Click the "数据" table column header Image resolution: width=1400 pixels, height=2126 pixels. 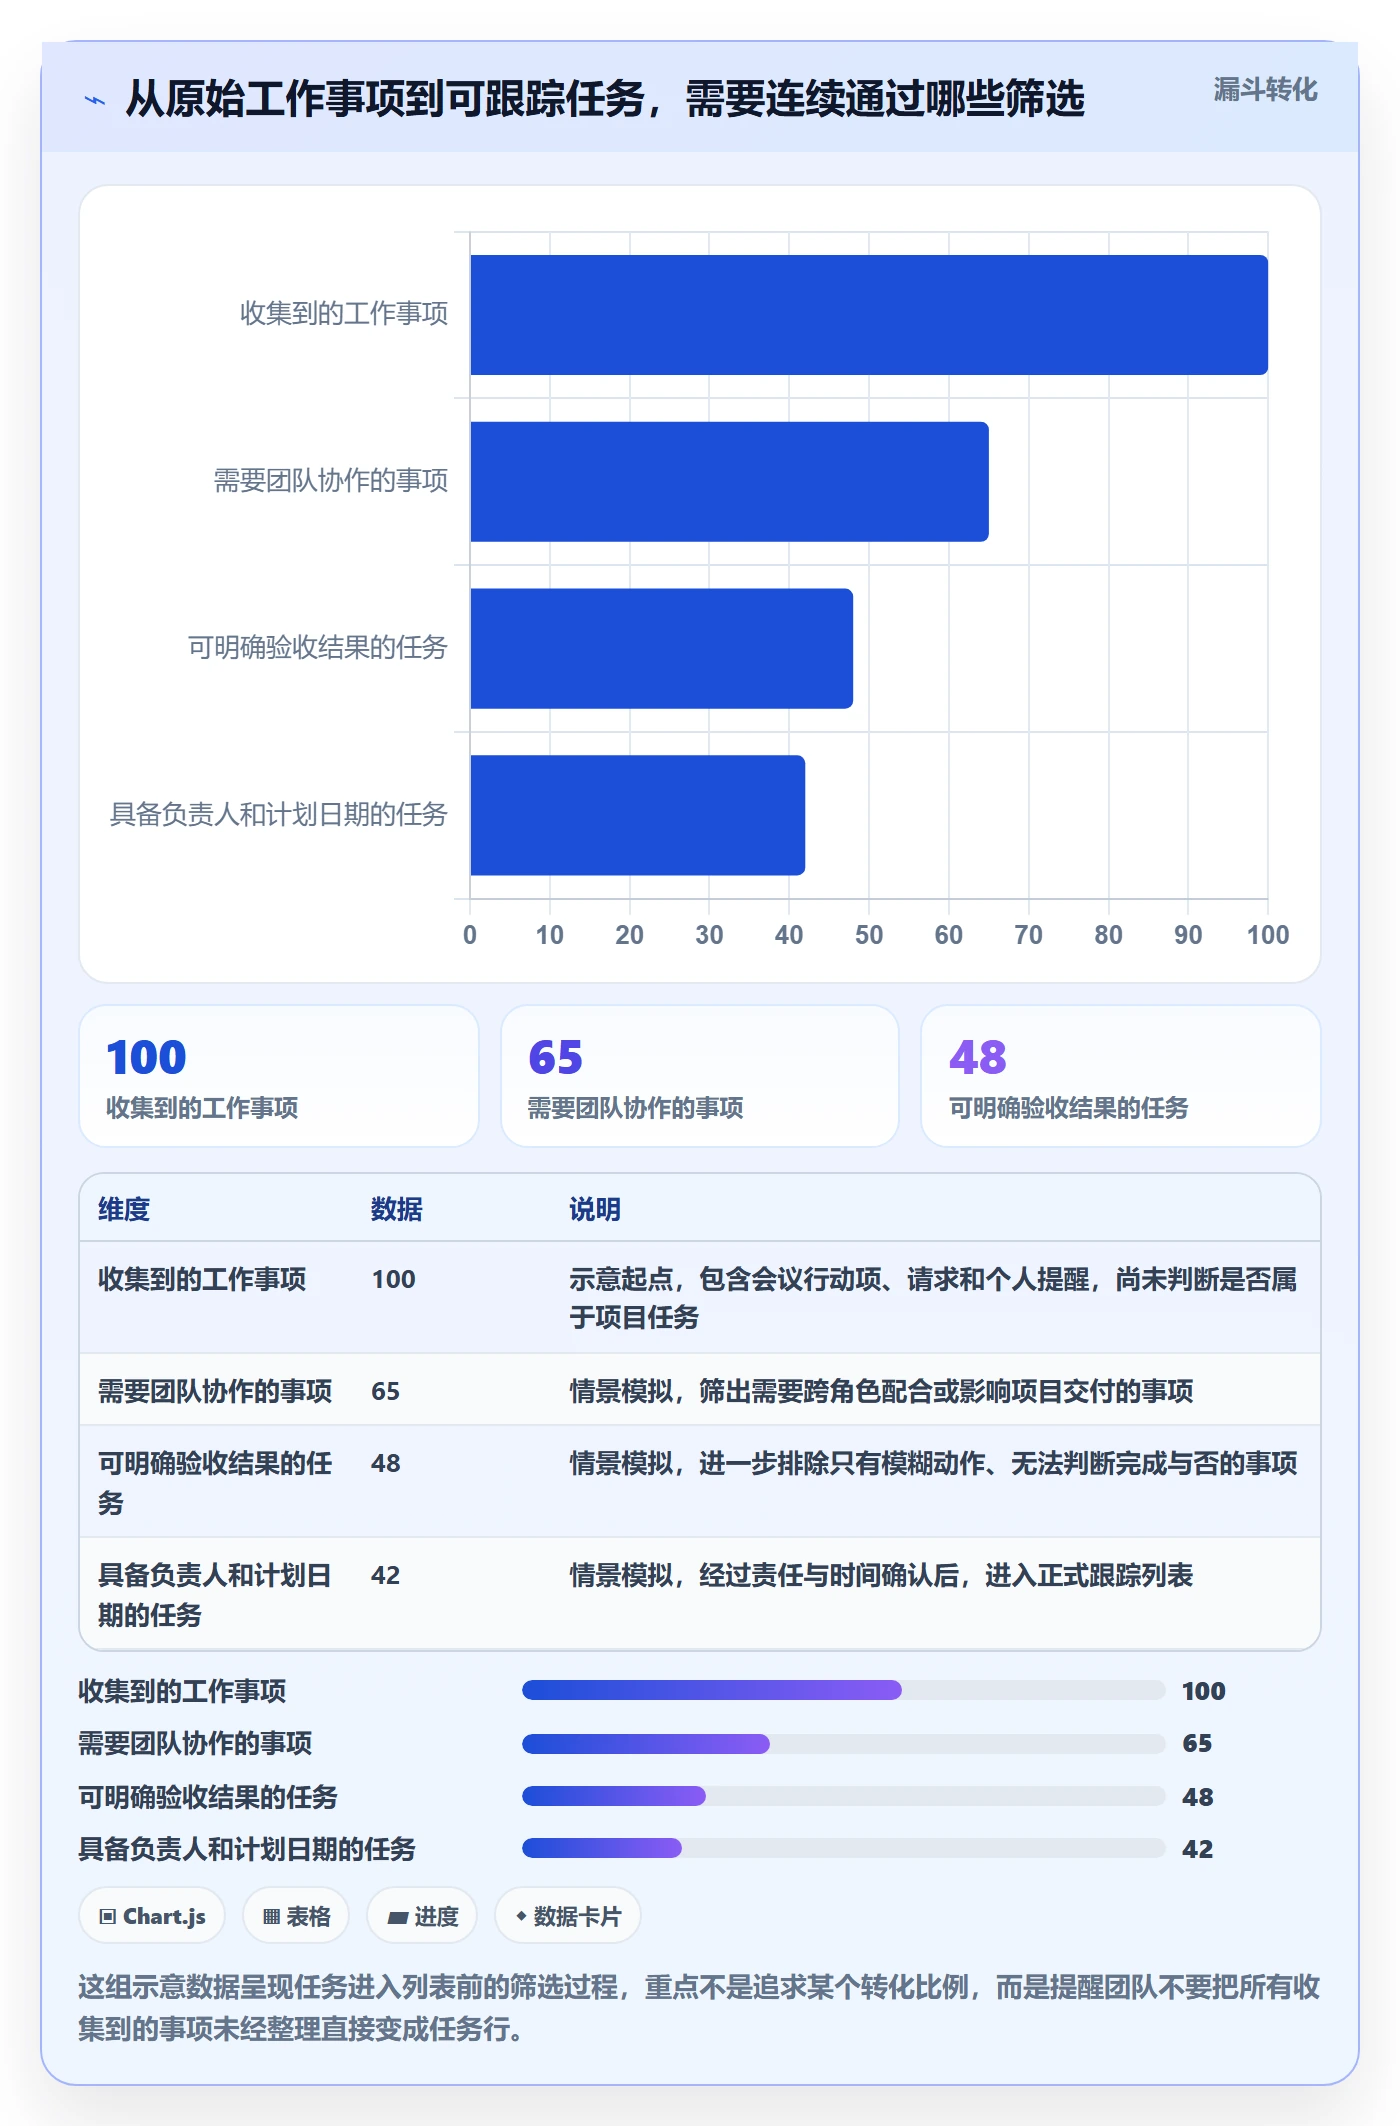pyautogui.click(x=397, y=1209)
